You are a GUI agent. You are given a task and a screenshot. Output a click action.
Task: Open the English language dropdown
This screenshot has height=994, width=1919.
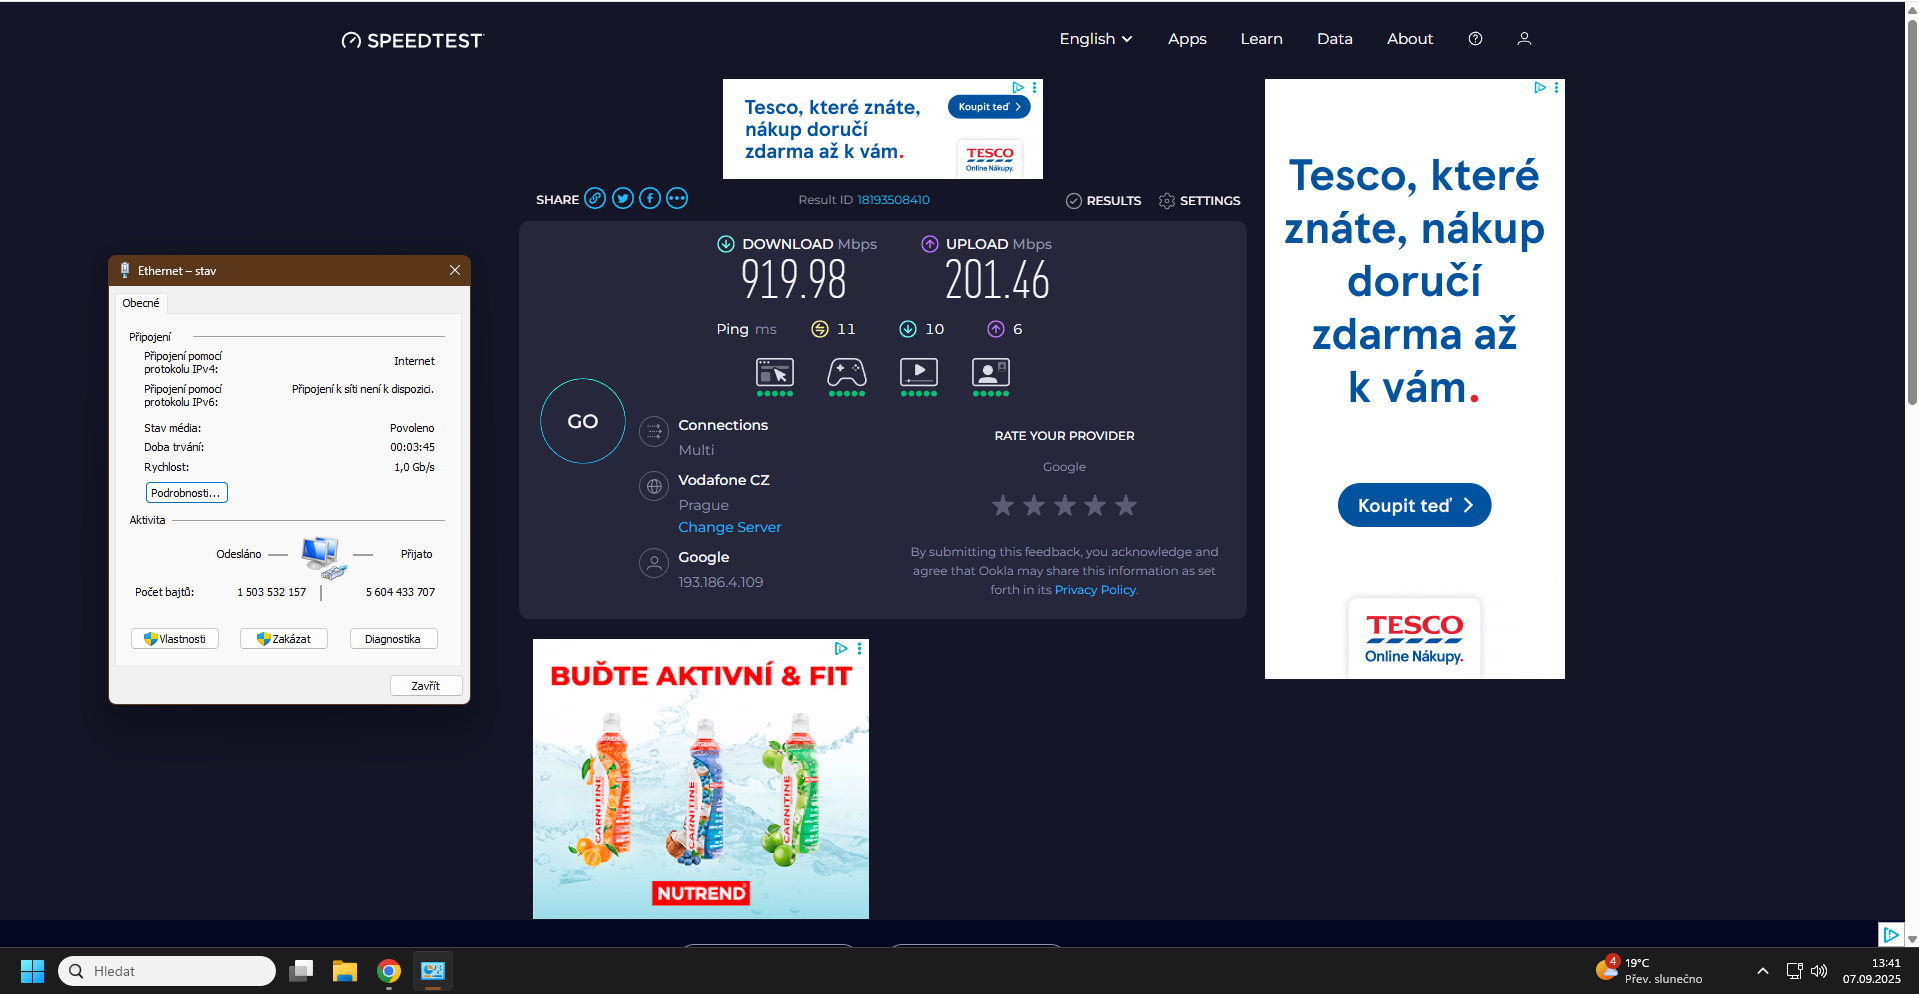[x=1096, y=39]
